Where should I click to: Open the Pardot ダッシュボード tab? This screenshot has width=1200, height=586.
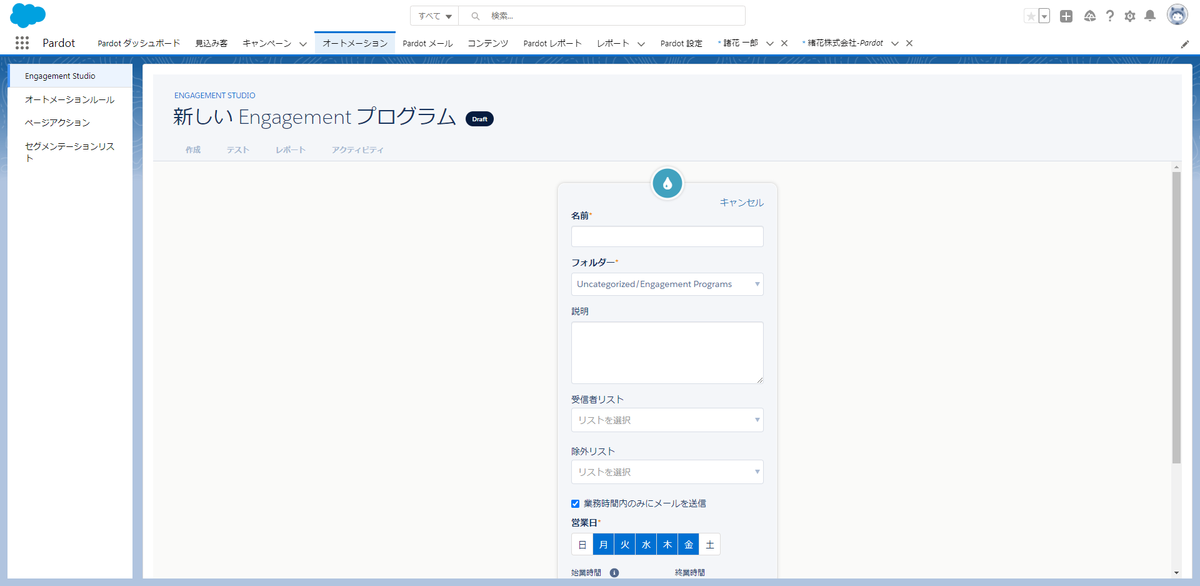tap(139, 43)
